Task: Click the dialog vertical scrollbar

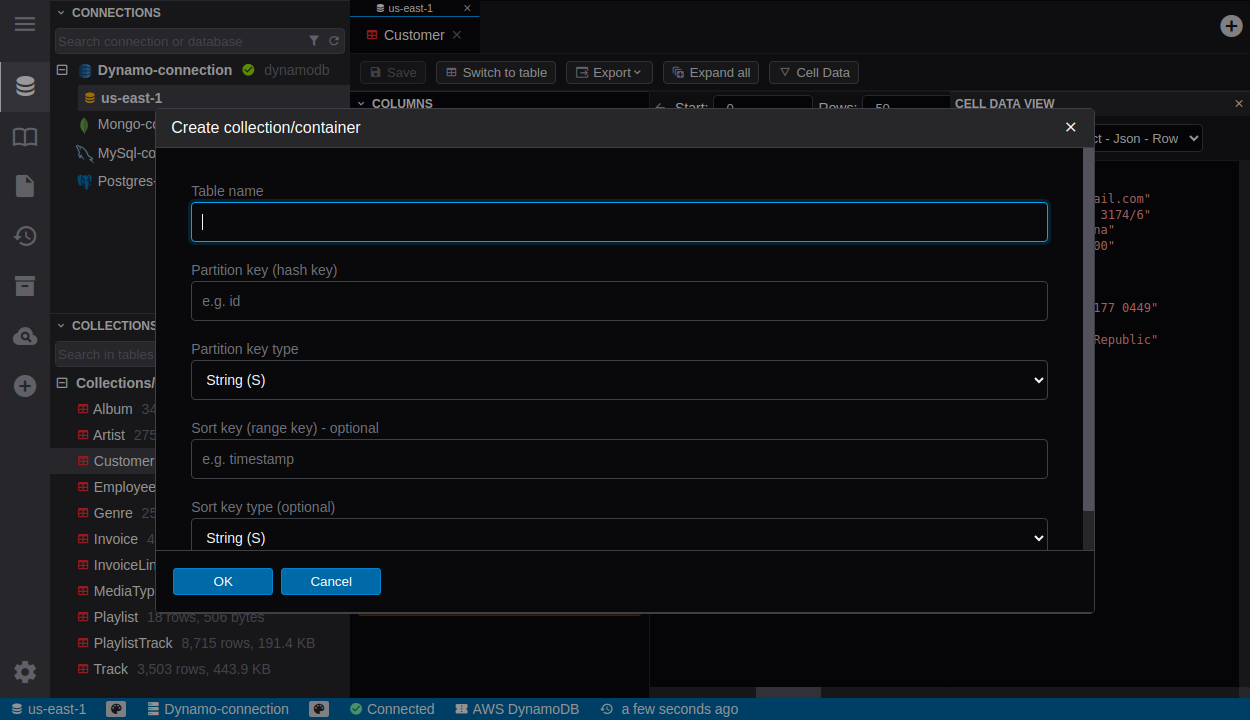Action: coord(1088,330)
